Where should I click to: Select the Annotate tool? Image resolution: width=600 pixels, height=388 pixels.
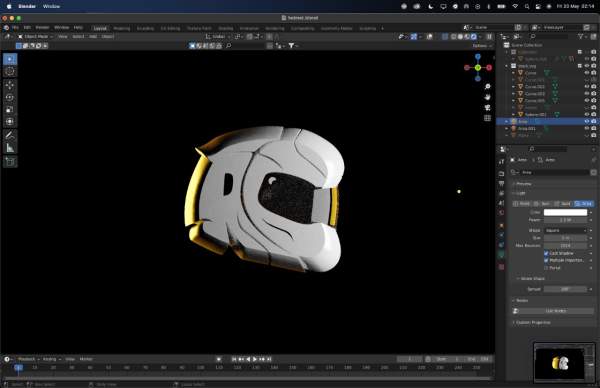click(x=10, y=135)
